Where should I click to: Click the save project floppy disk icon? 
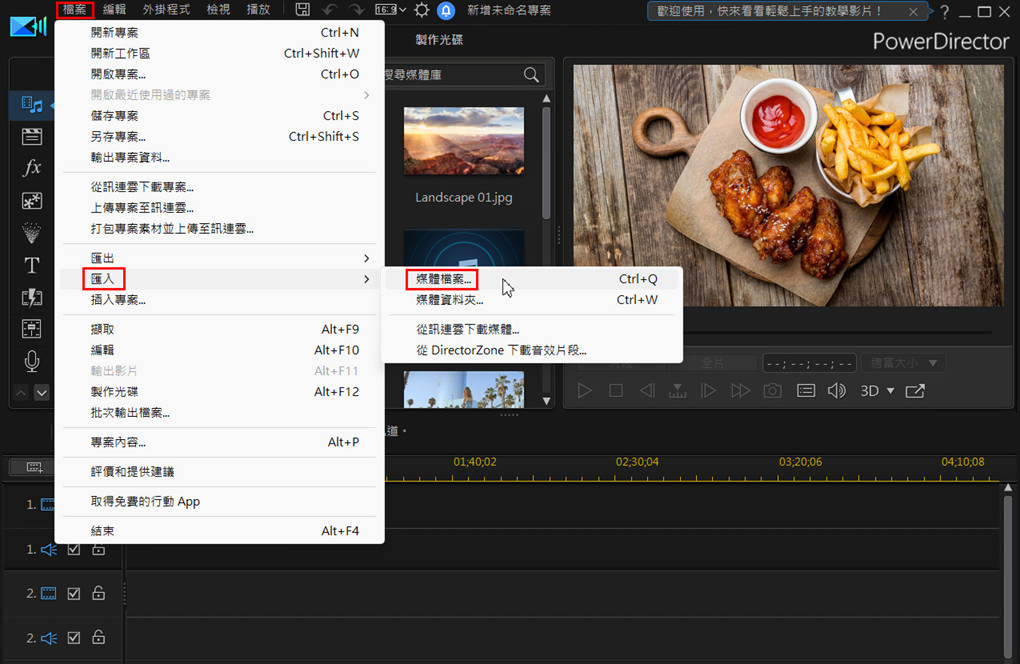click(302, 10)
